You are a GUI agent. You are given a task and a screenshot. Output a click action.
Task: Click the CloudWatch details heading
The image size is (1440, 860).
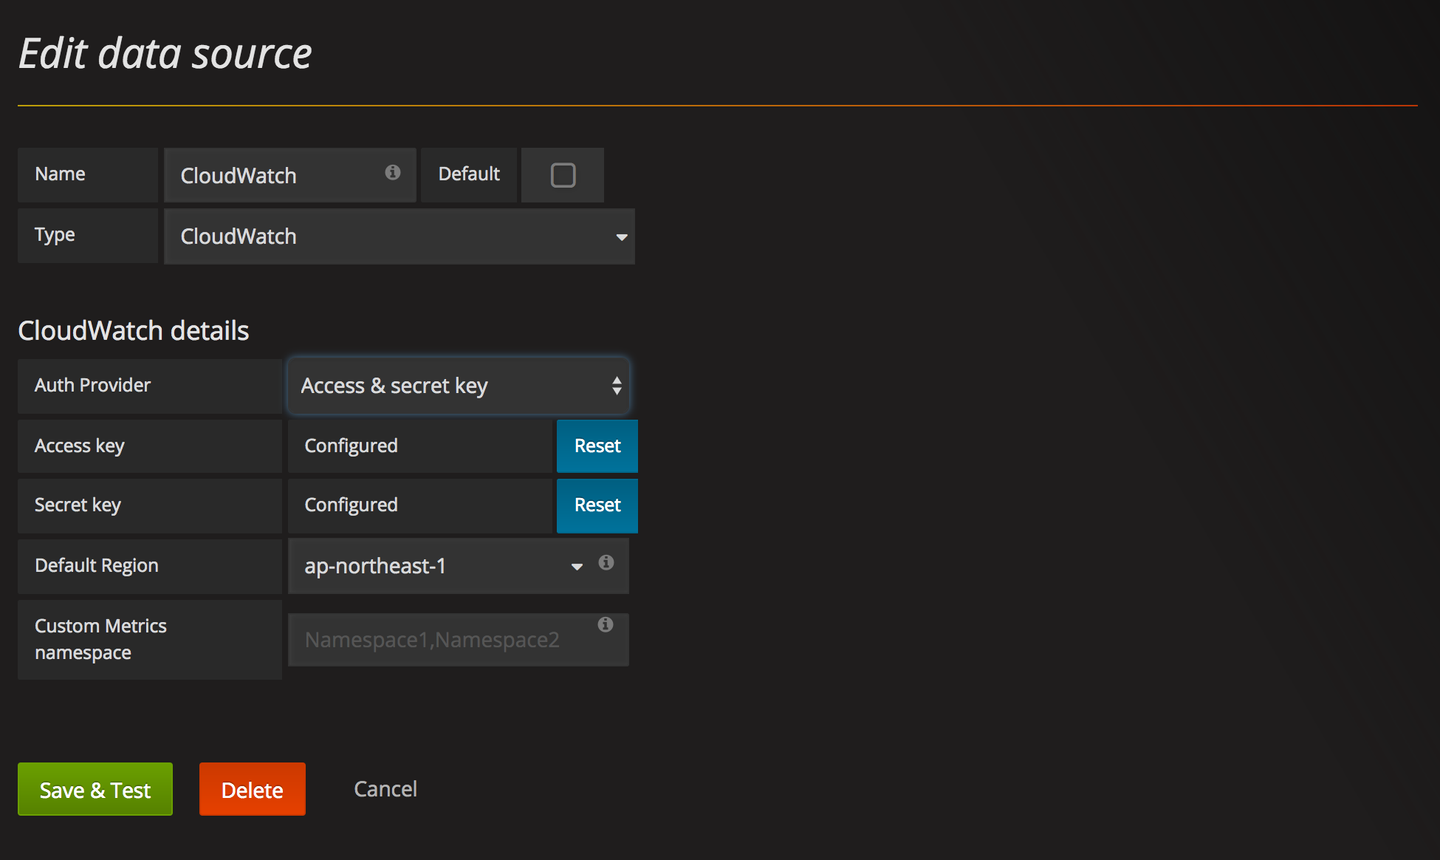point(134,331)
